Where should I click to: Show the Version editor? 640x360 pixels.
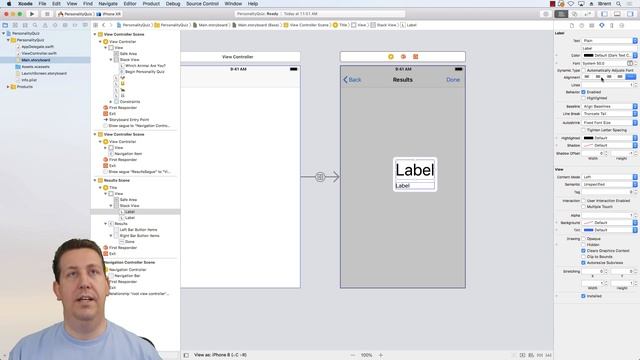coord(588,14)
